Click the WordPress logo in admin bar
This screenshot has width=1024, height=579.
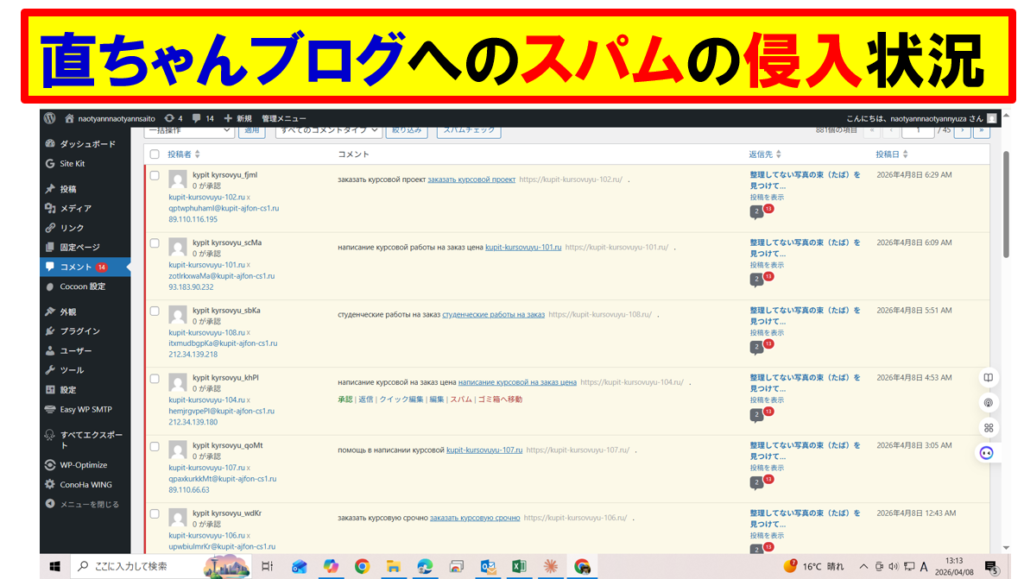(x=50, y=117)
